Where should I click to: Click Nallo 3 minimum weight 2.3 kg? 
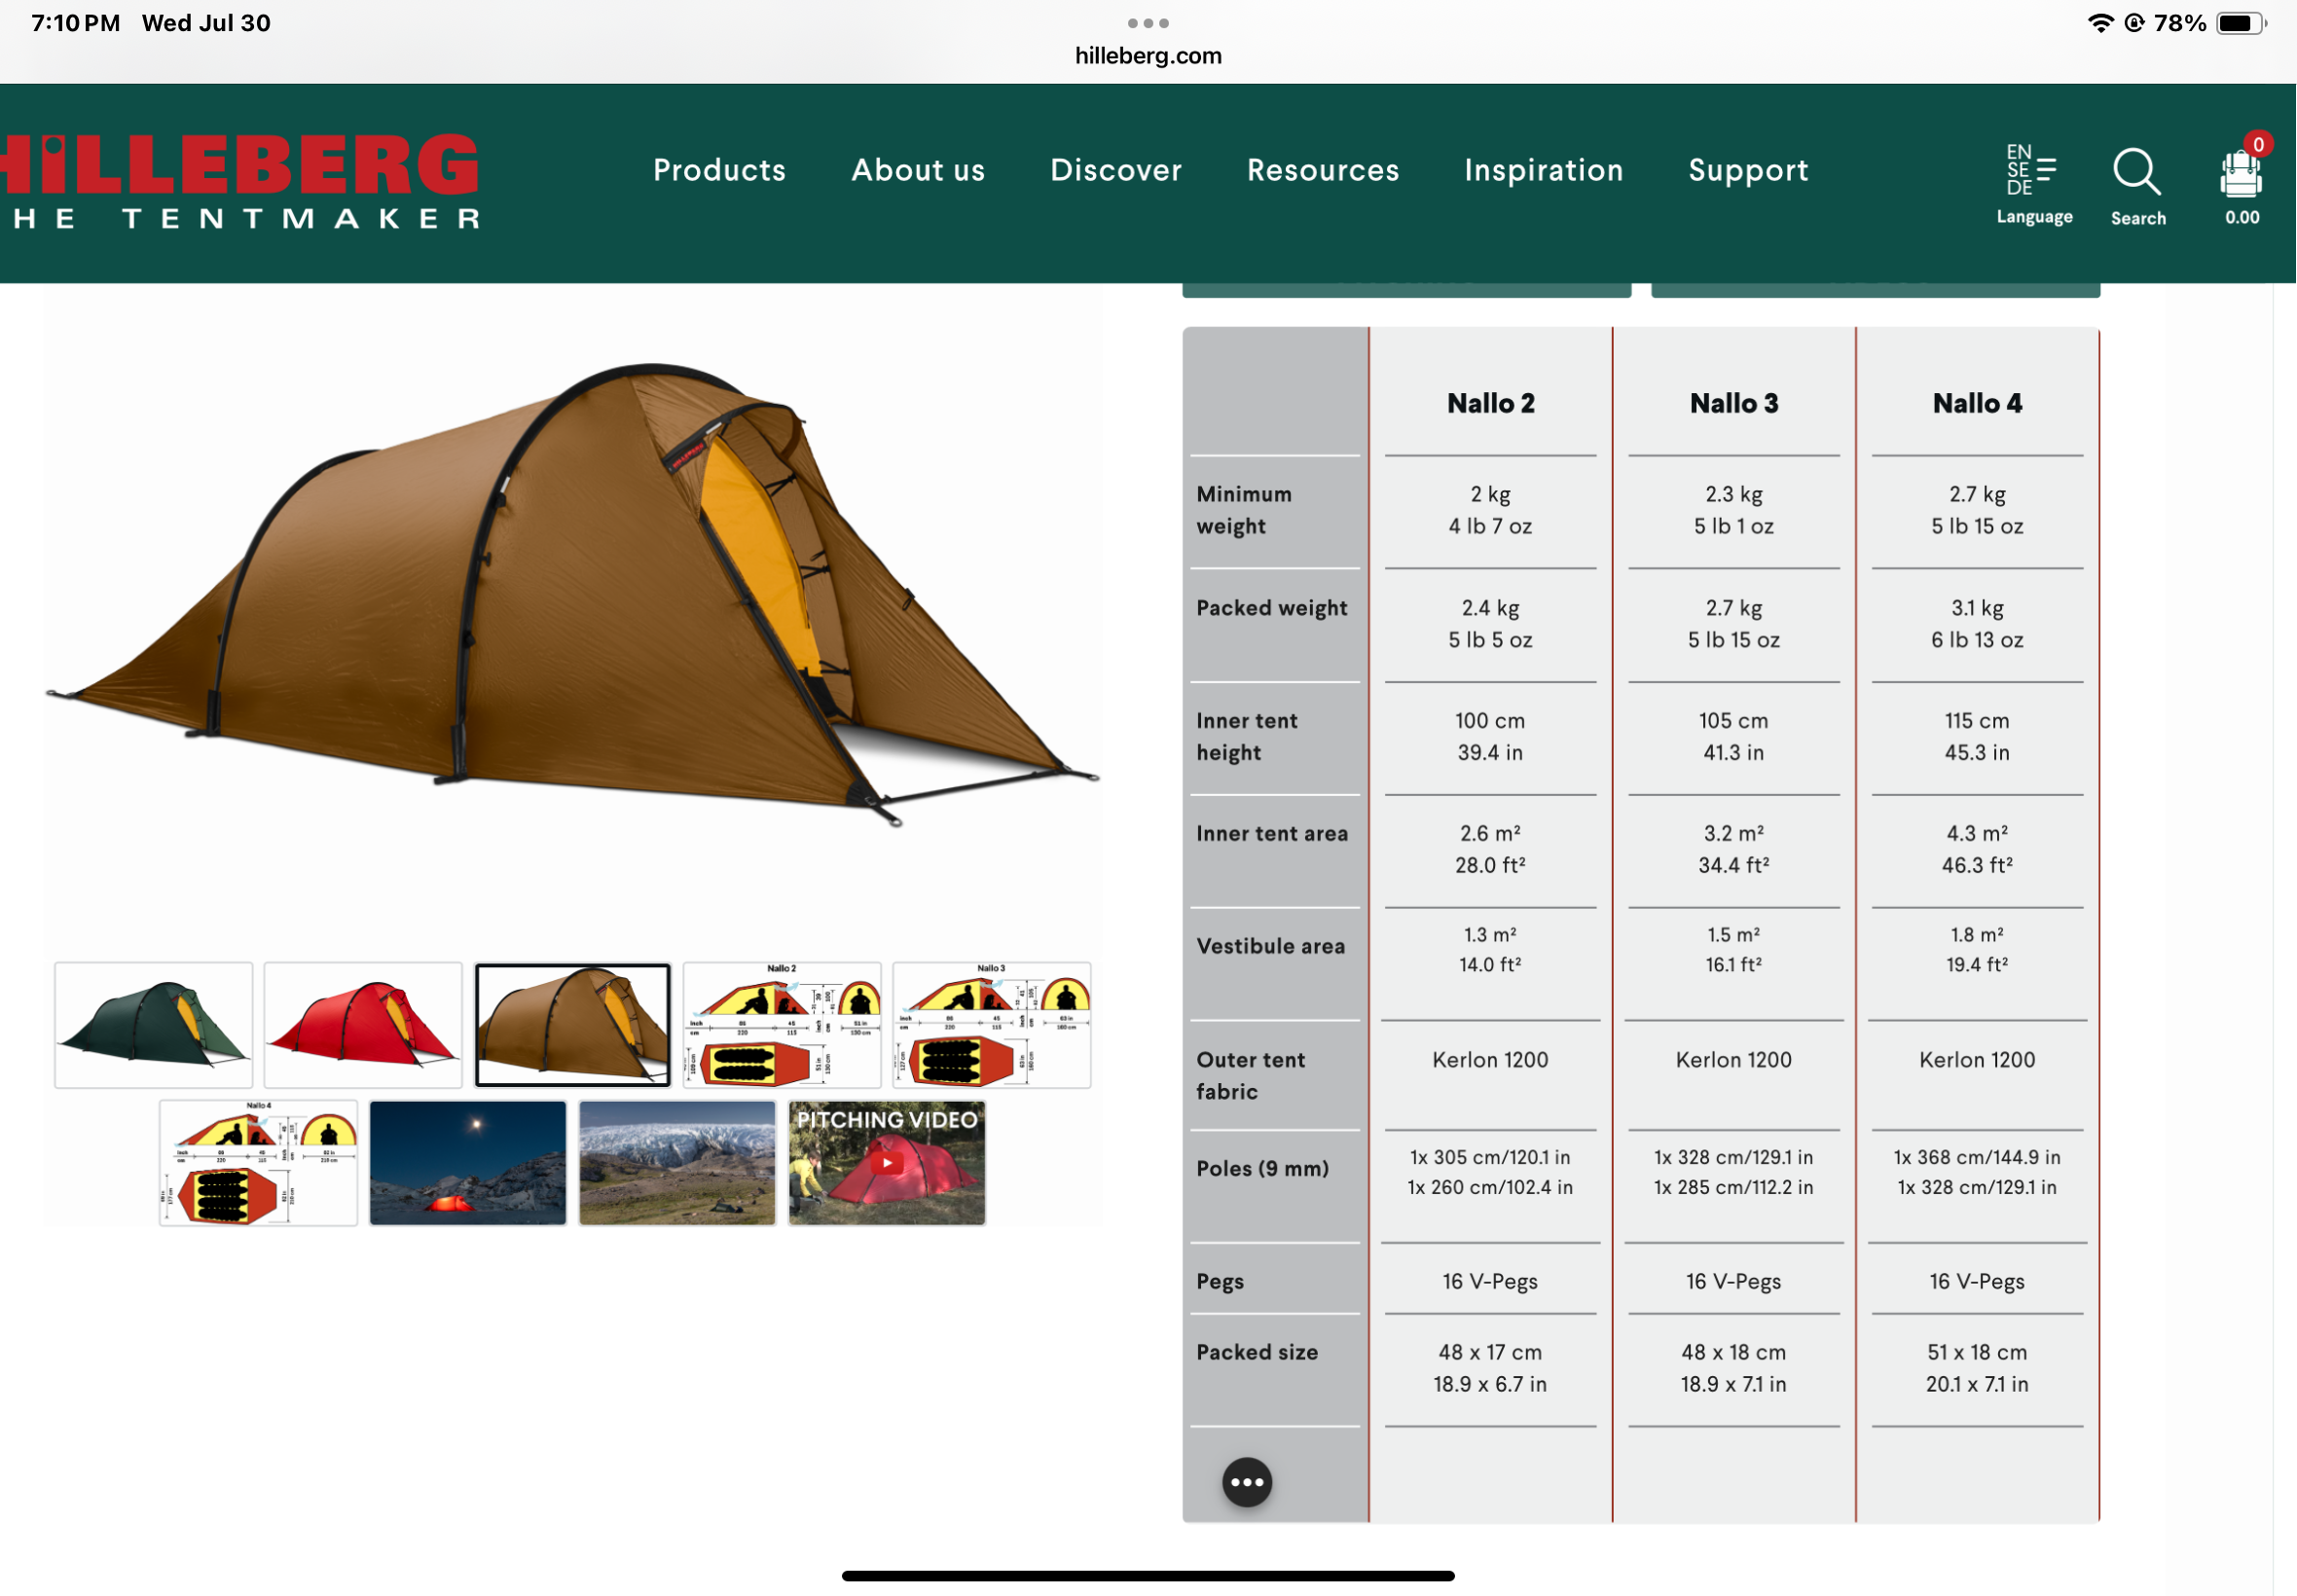pos(1733,494)
